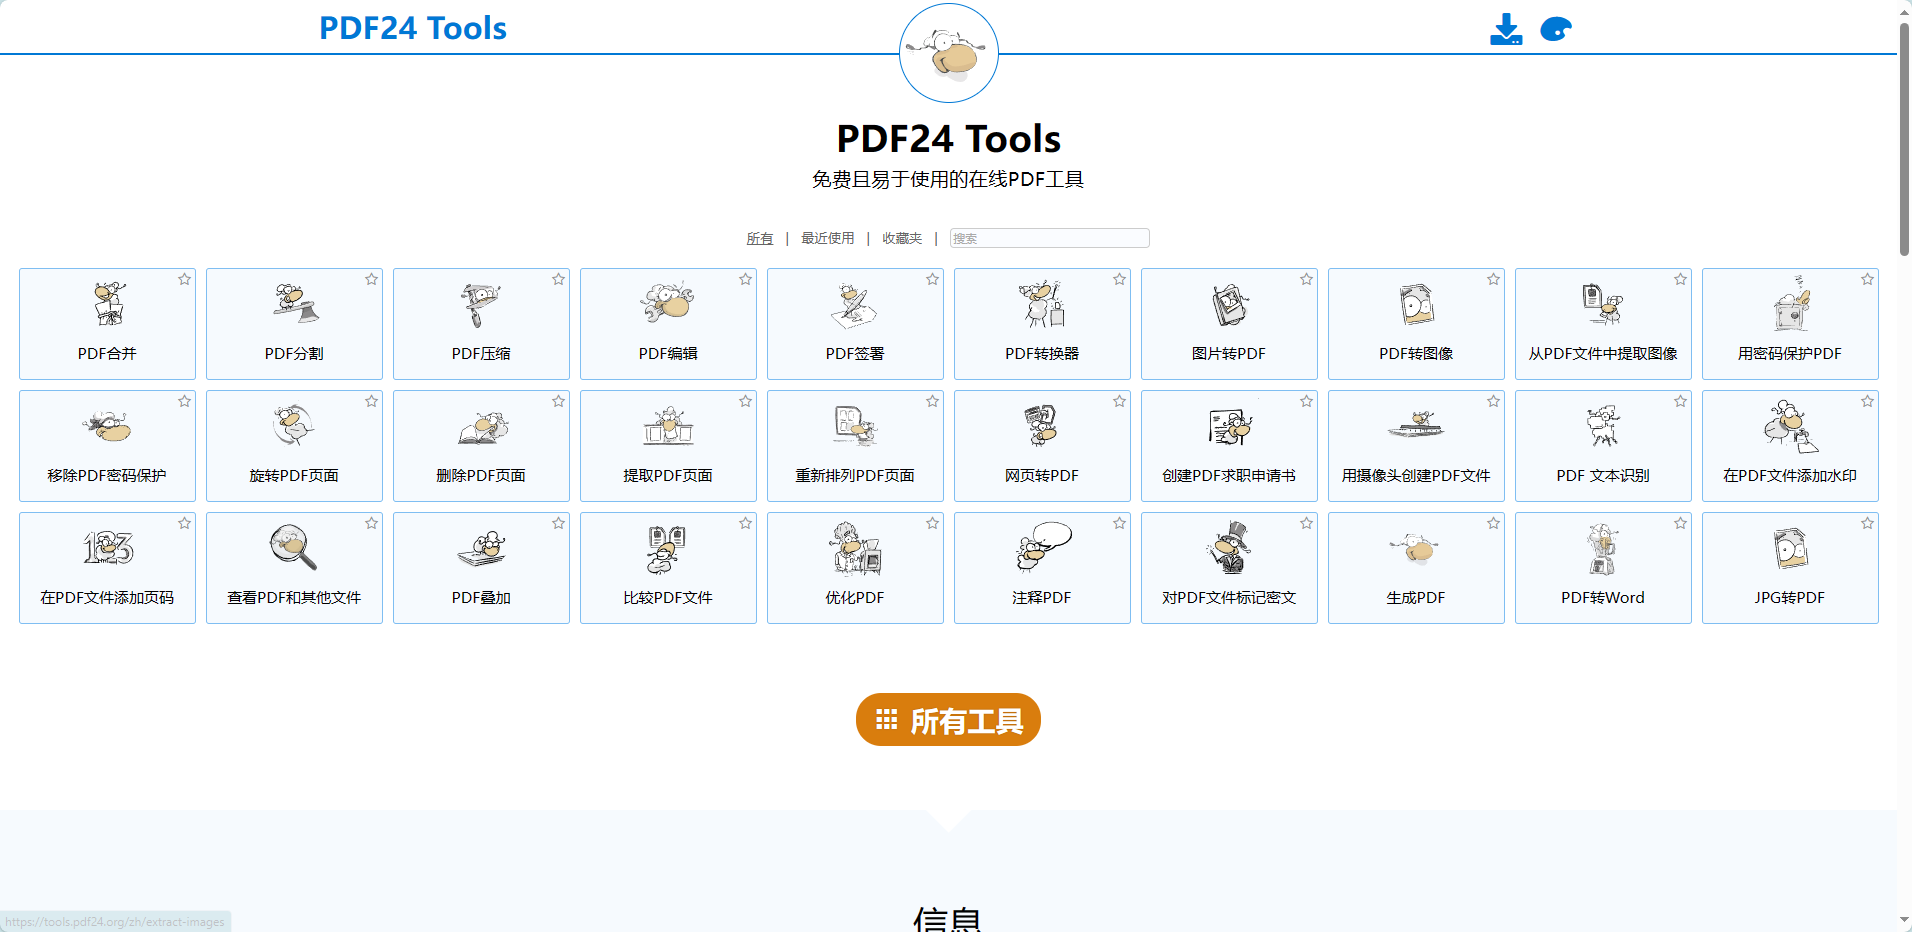Click the scrollbar down arrow
Image resolution: width=1912 pixels, height=932 pixels.
[1905, 921]
